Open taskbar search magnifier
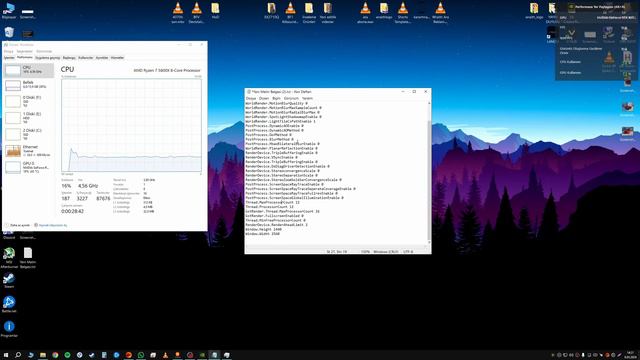Image resolution: width=640 pixels, height=360 pixels. 18,355
